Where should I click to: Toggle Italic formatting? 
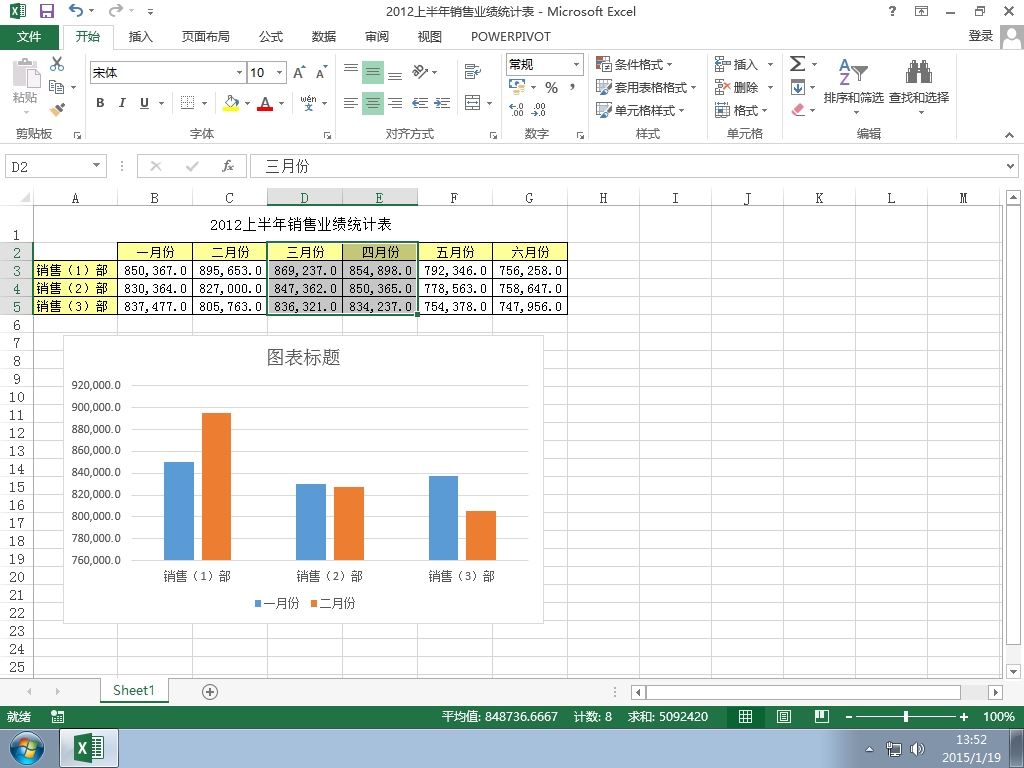[122, 103]
